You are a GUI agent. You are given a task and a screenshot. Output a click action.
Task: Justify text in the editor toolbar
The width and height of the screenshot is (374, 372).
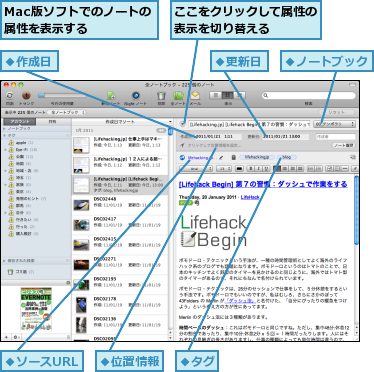point(300,169)
